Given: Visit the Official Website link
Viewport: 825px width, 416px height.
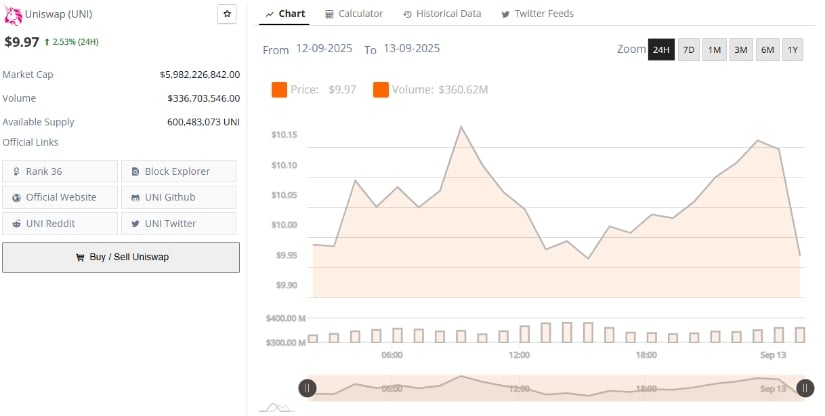Looking at the screenshot, I should click(60, 197).
